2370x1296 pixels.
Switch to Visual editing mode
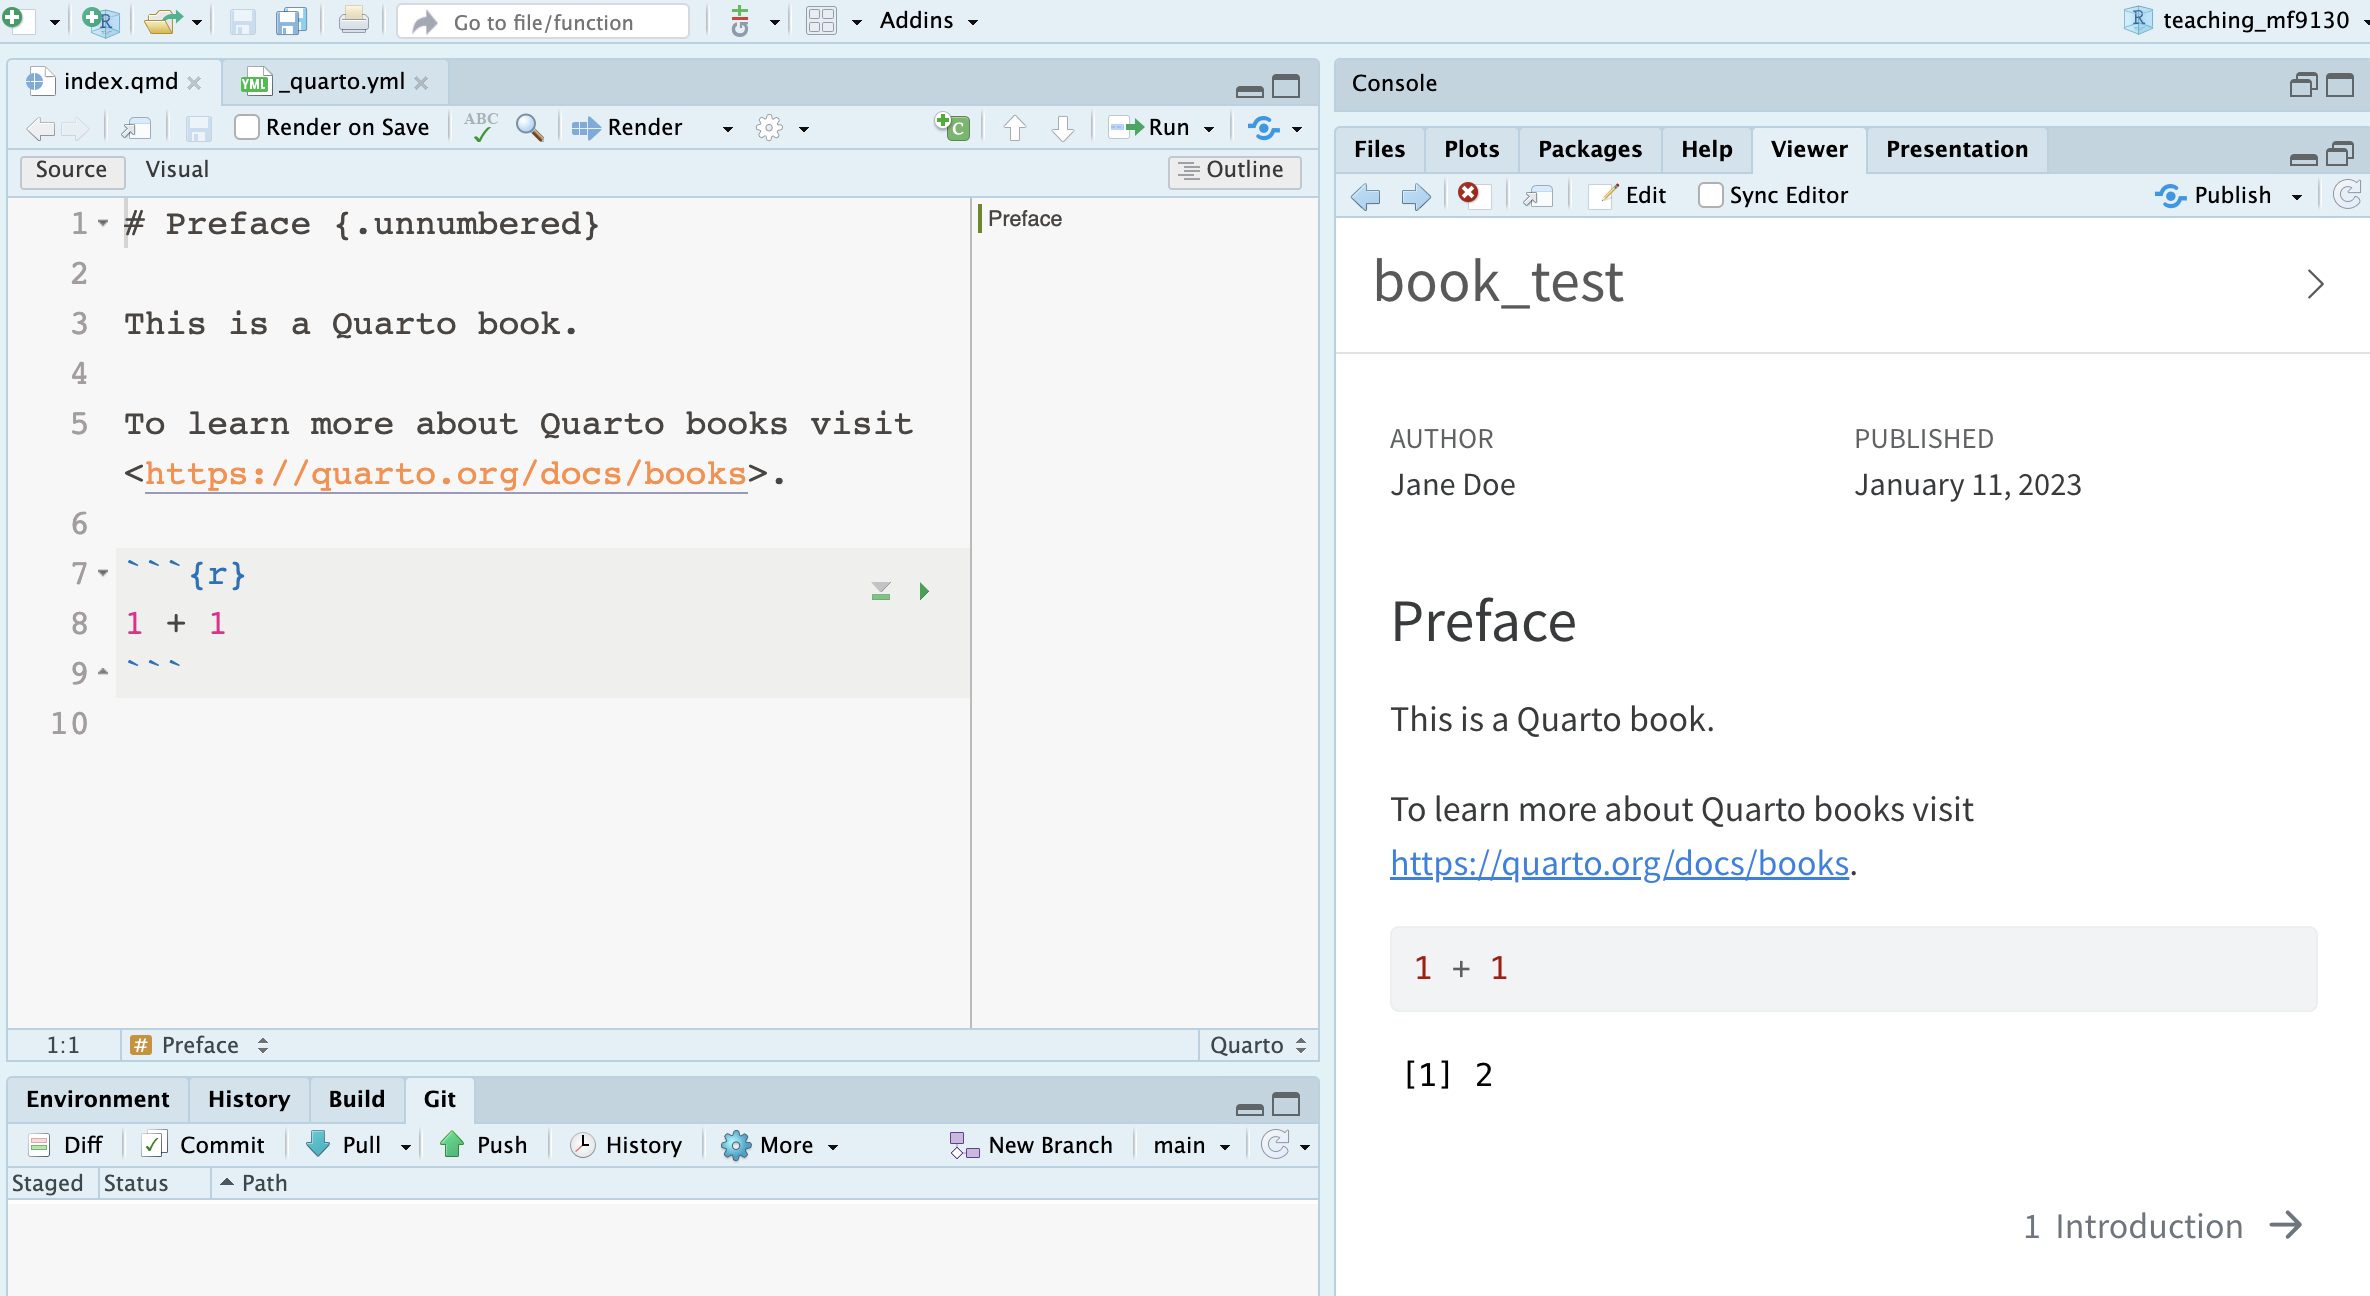tap(177, 170)
